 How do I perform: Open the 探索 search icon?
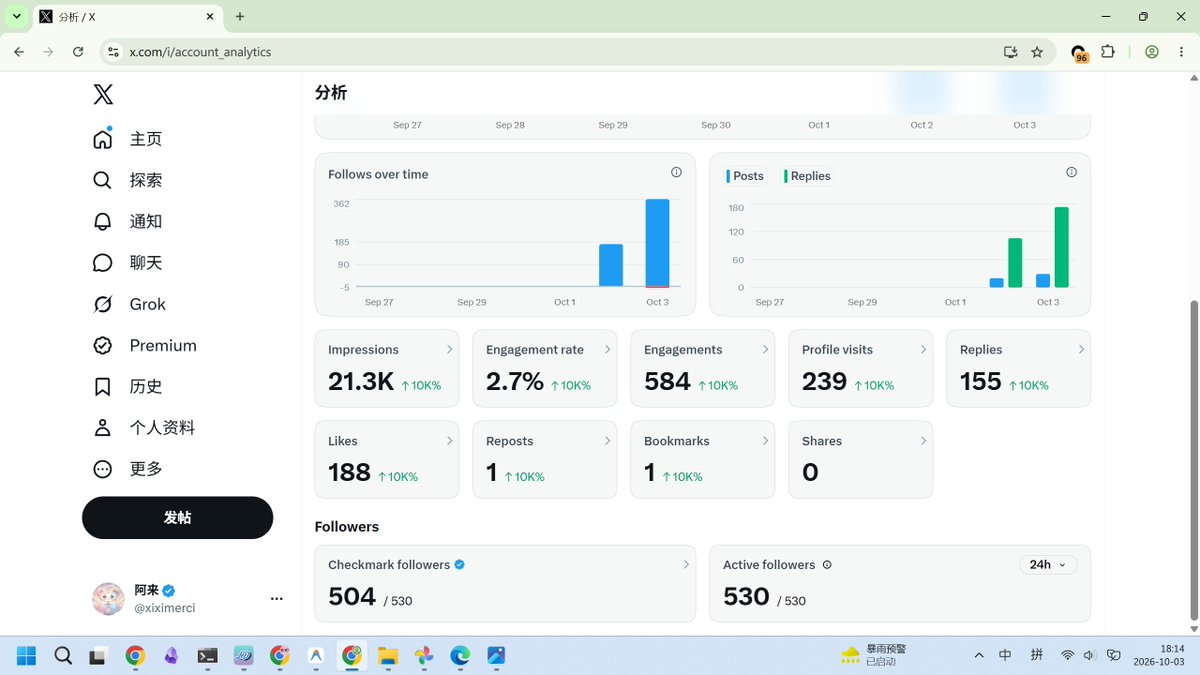102,180
